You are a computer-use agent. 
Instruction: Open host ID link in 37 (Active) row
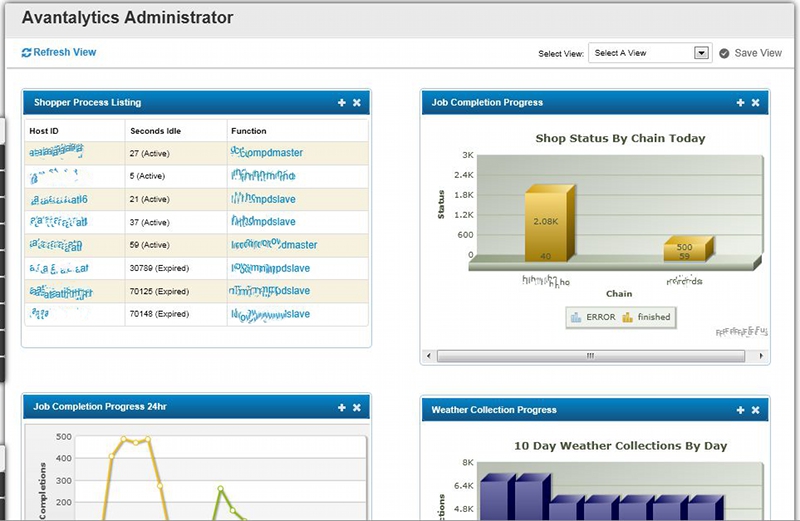tap(58, 221)
